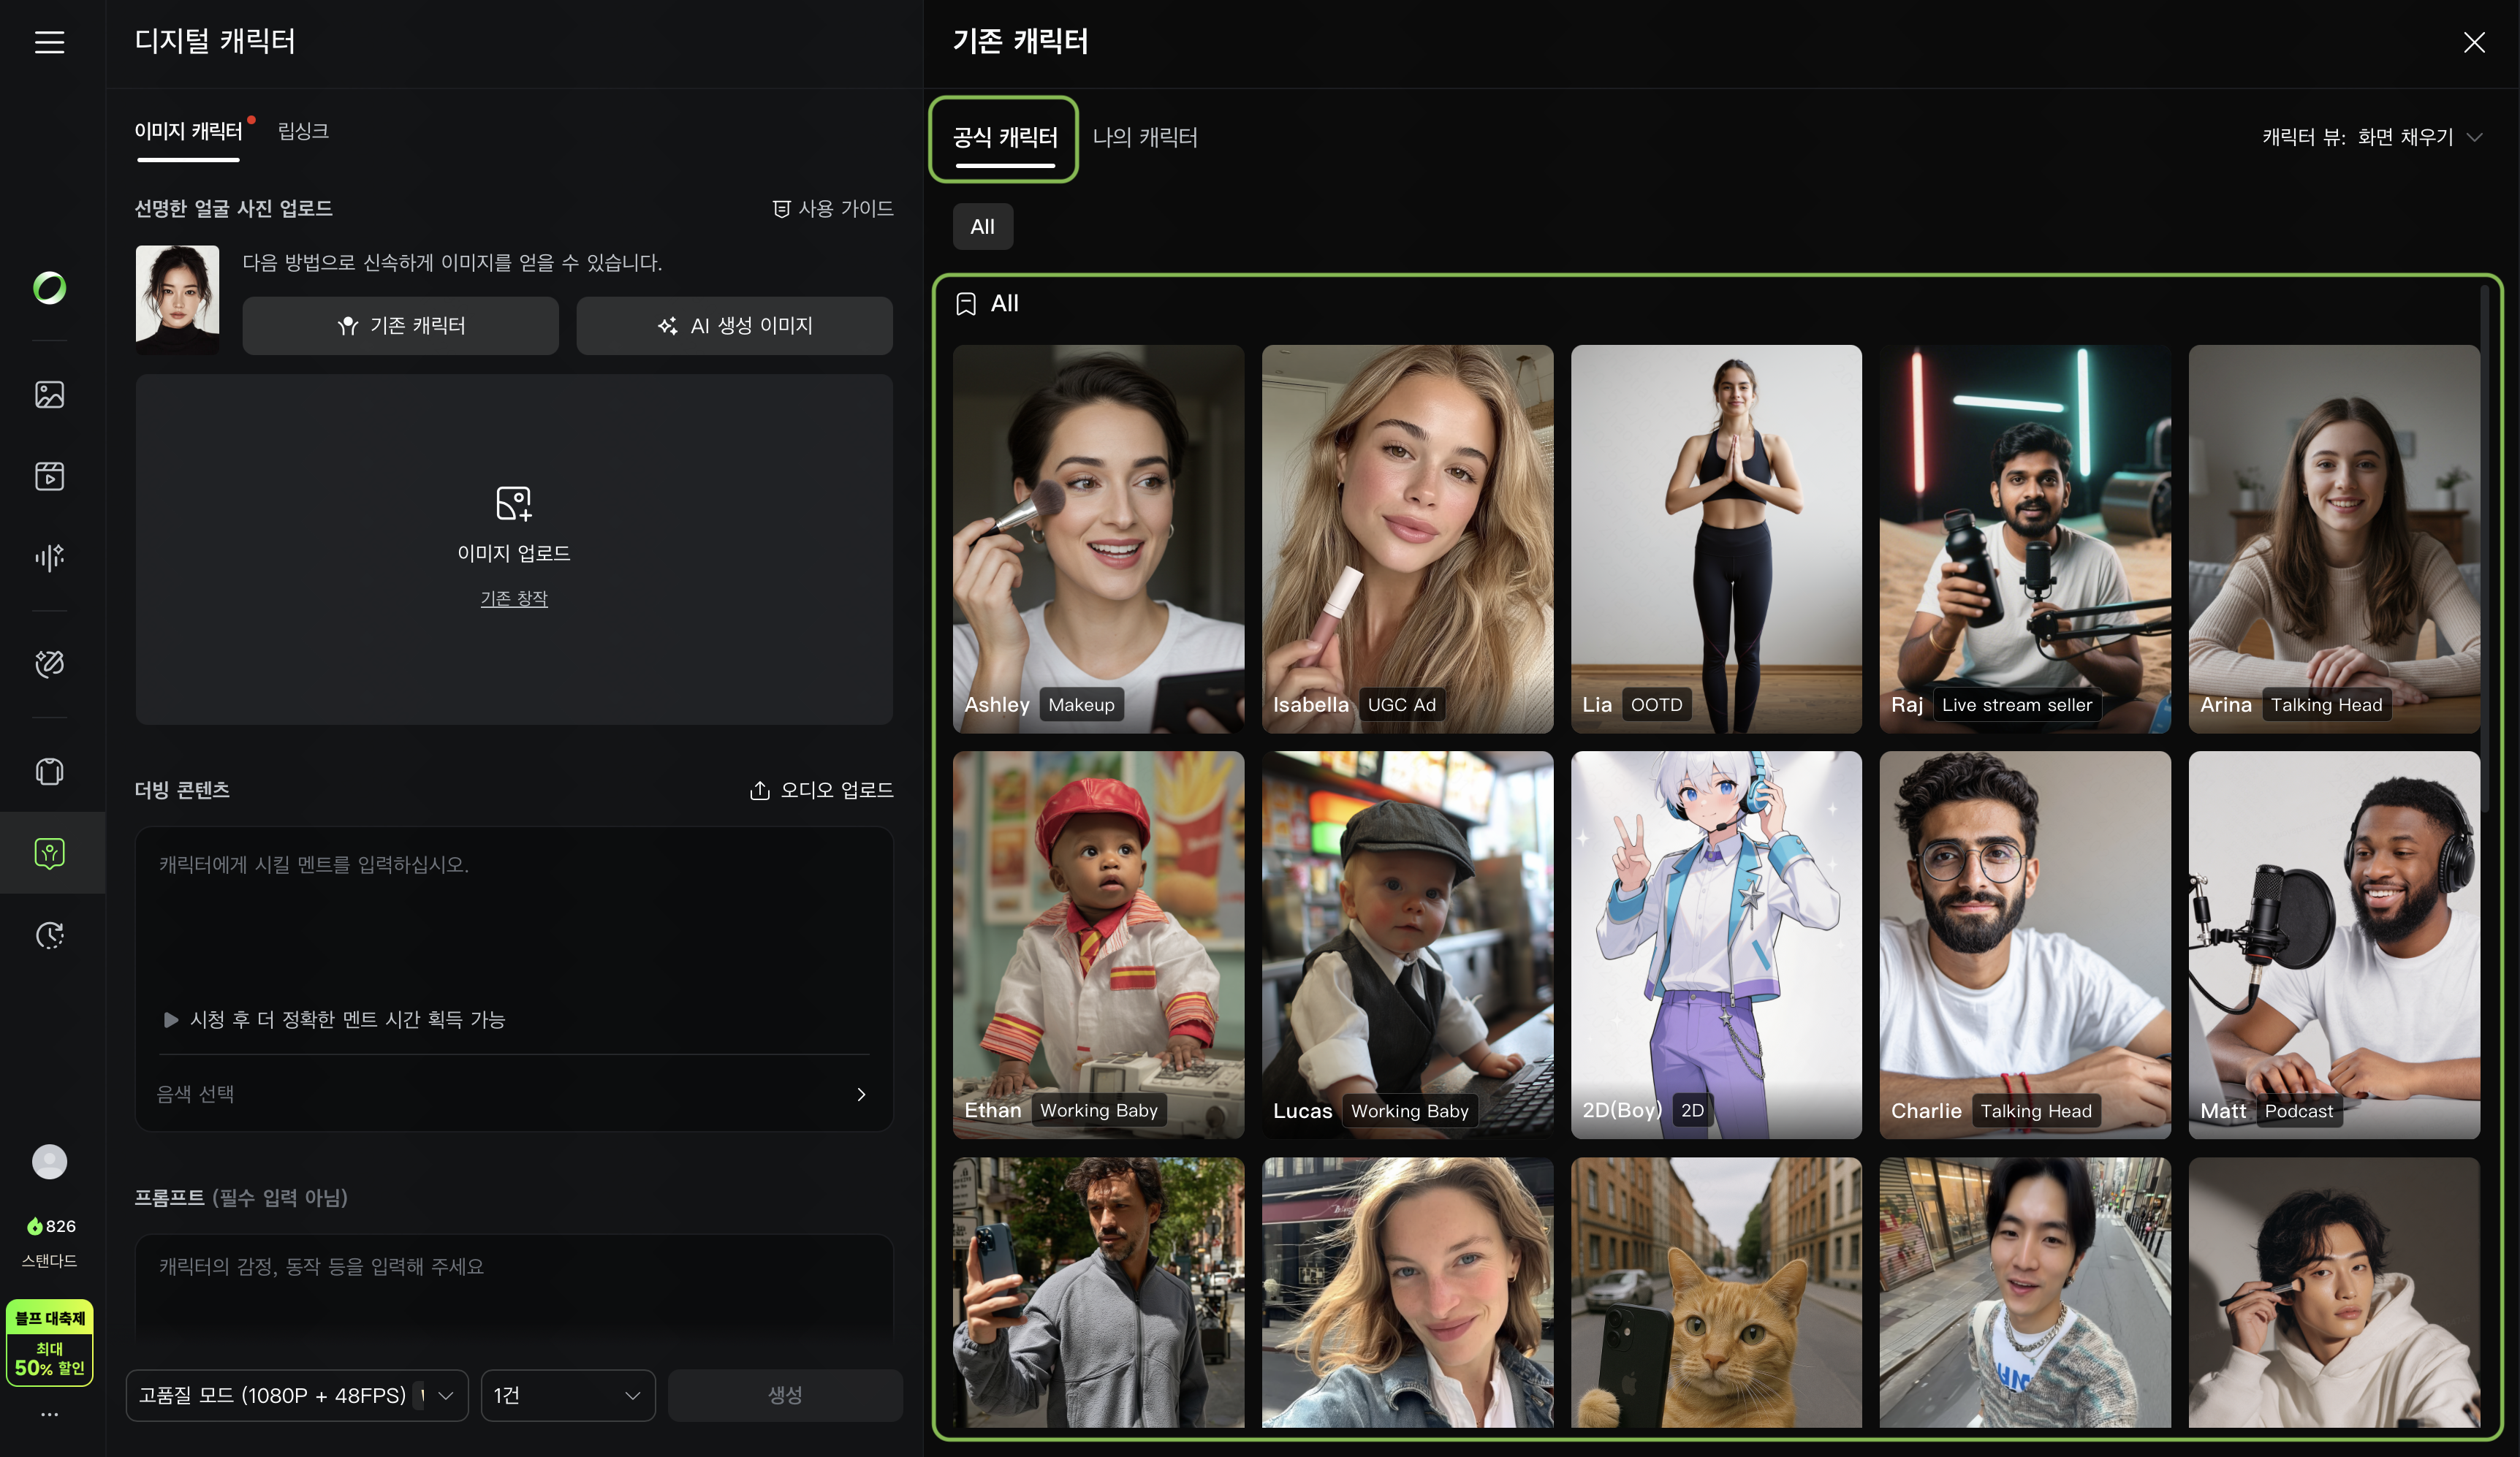Viewport: 2520px width, 1457px height.
Task: Select the man in white hoodie character
Action: point(2334,1292)
